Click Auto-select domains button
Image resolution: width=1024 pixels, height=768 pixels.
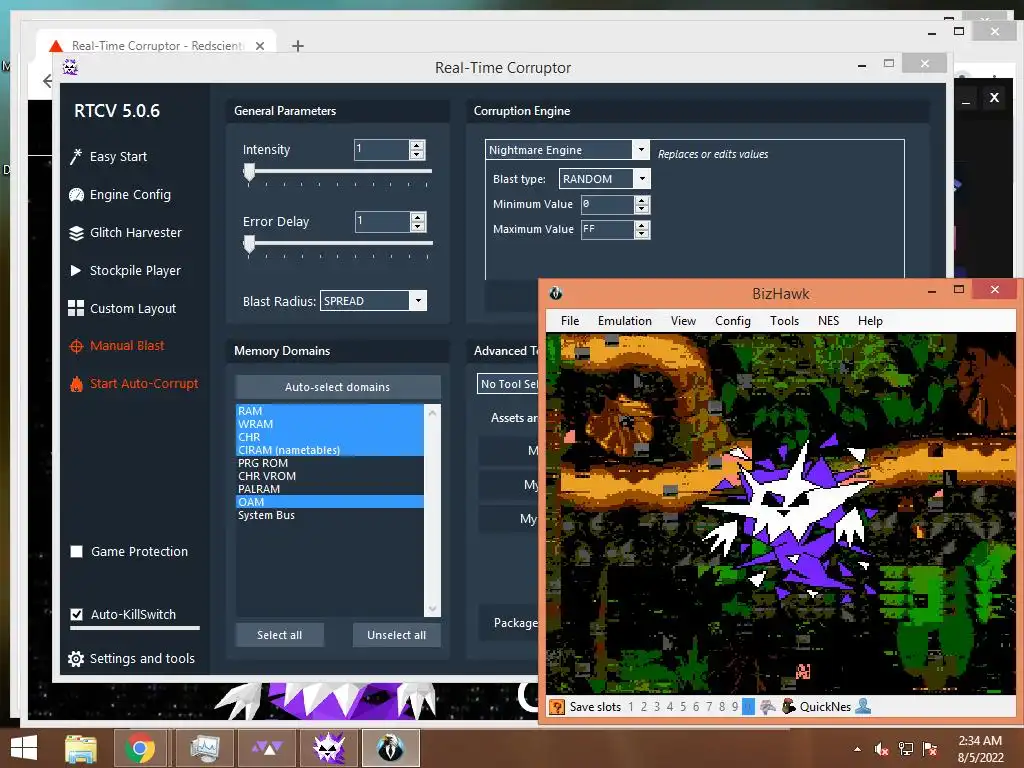click(x=338, y=387)
